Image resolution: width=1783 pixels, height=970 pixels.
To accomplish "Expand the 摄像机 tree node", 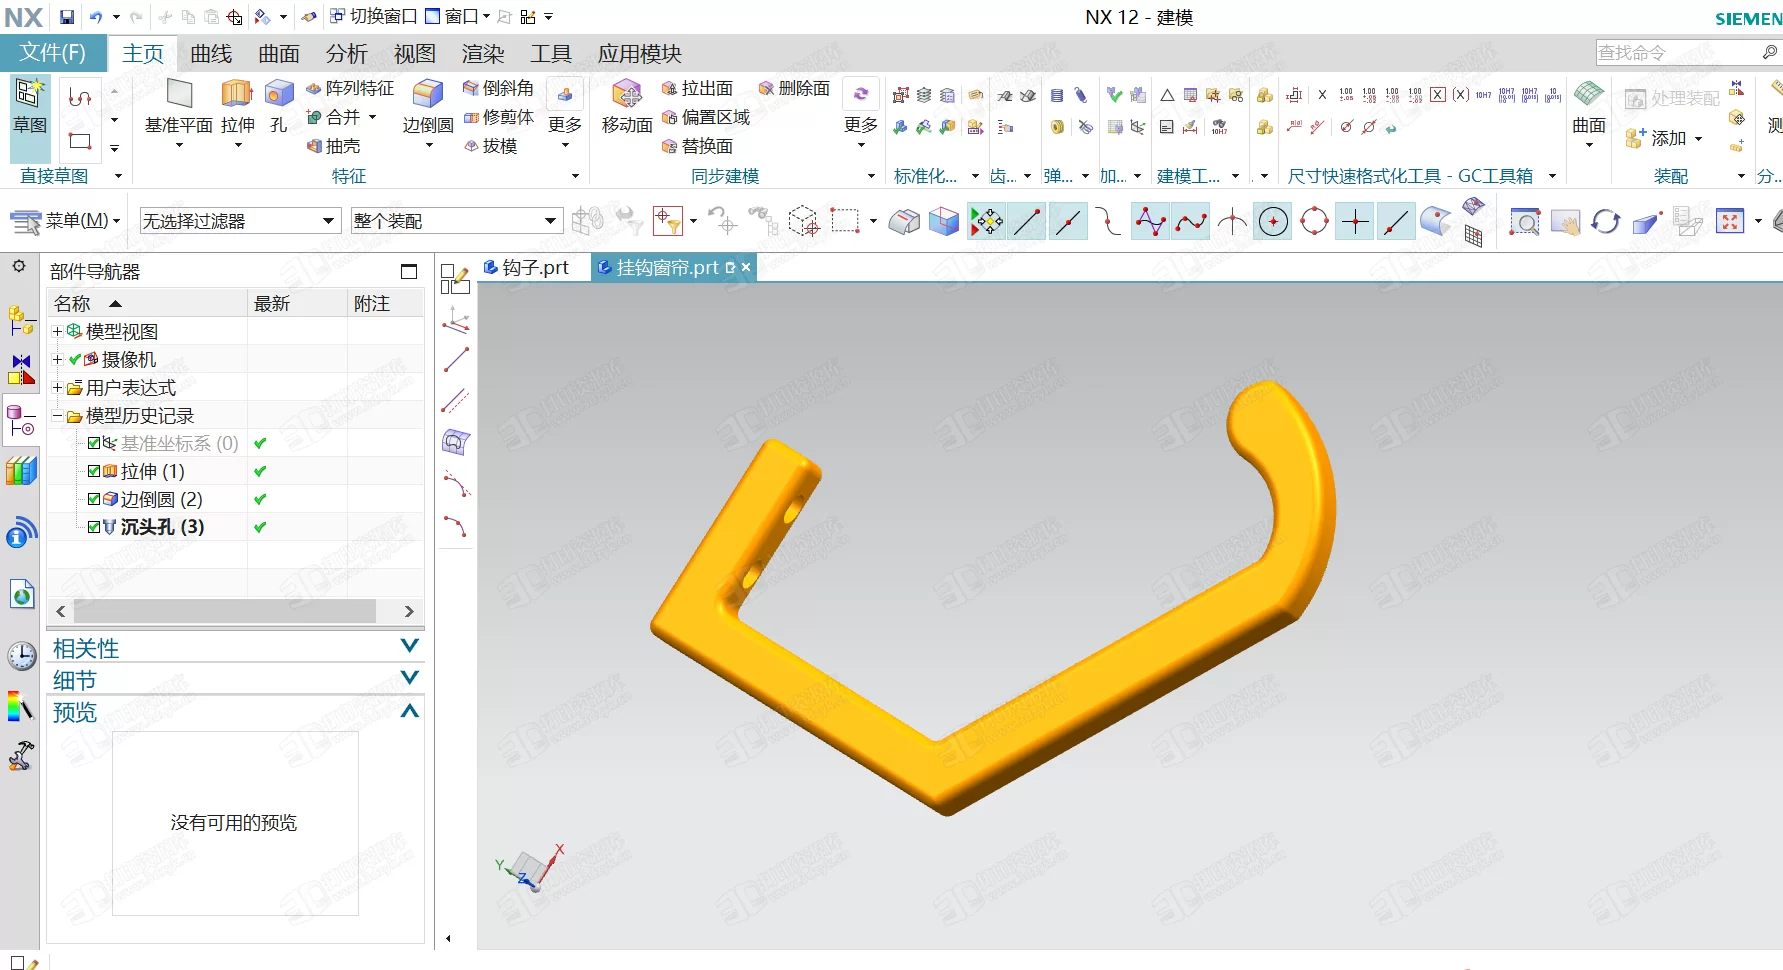I will [x=57, y=359].
